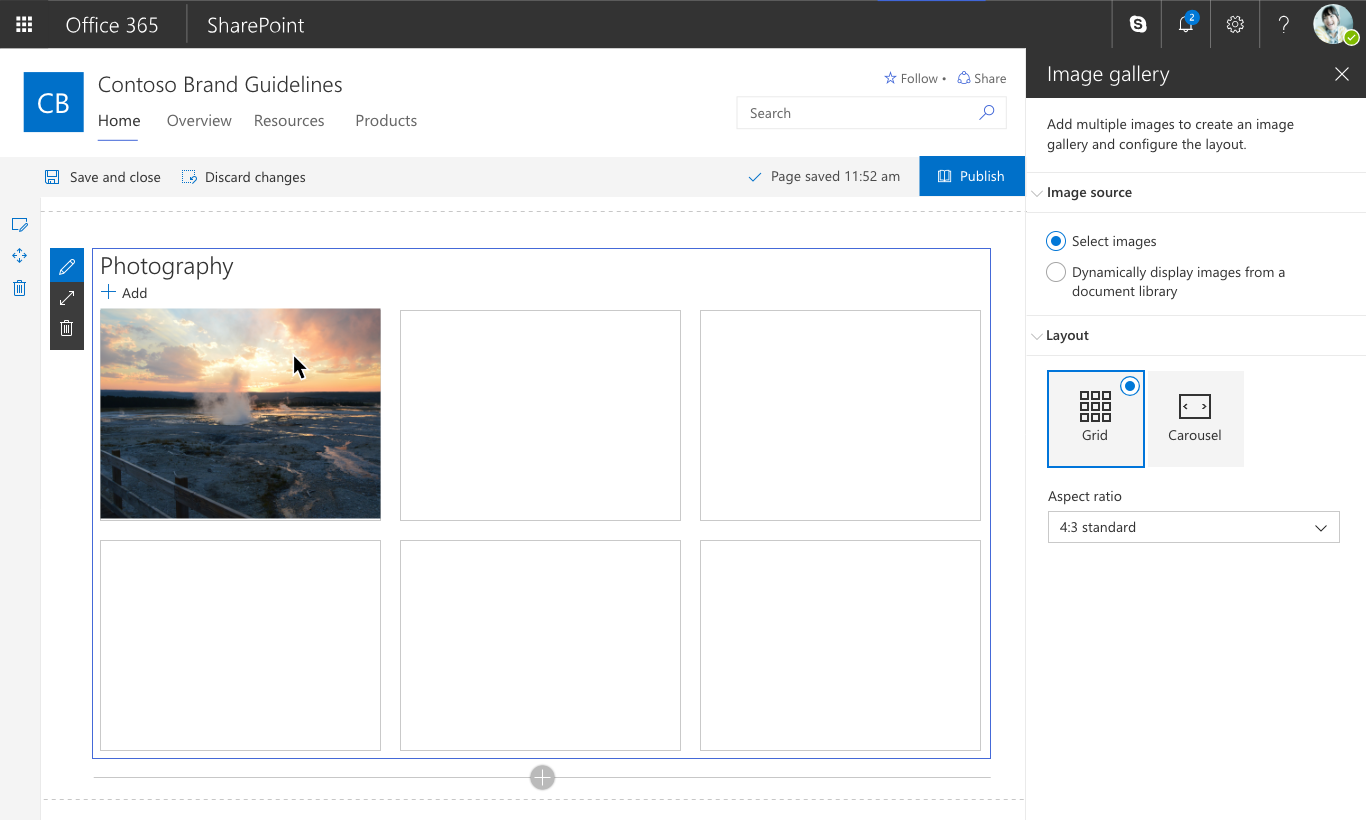
Task: Collapse the Image source section
Action: [x=1037, y=193]
